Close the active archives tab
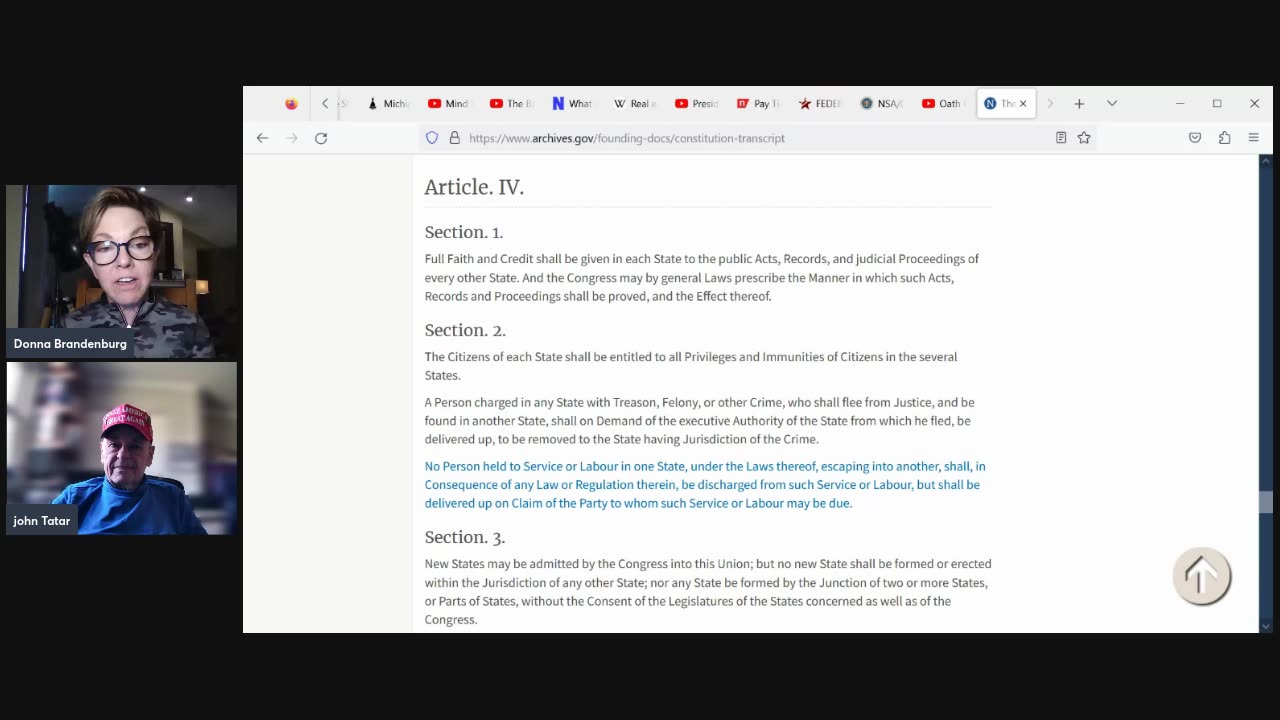 (1023, 103)
